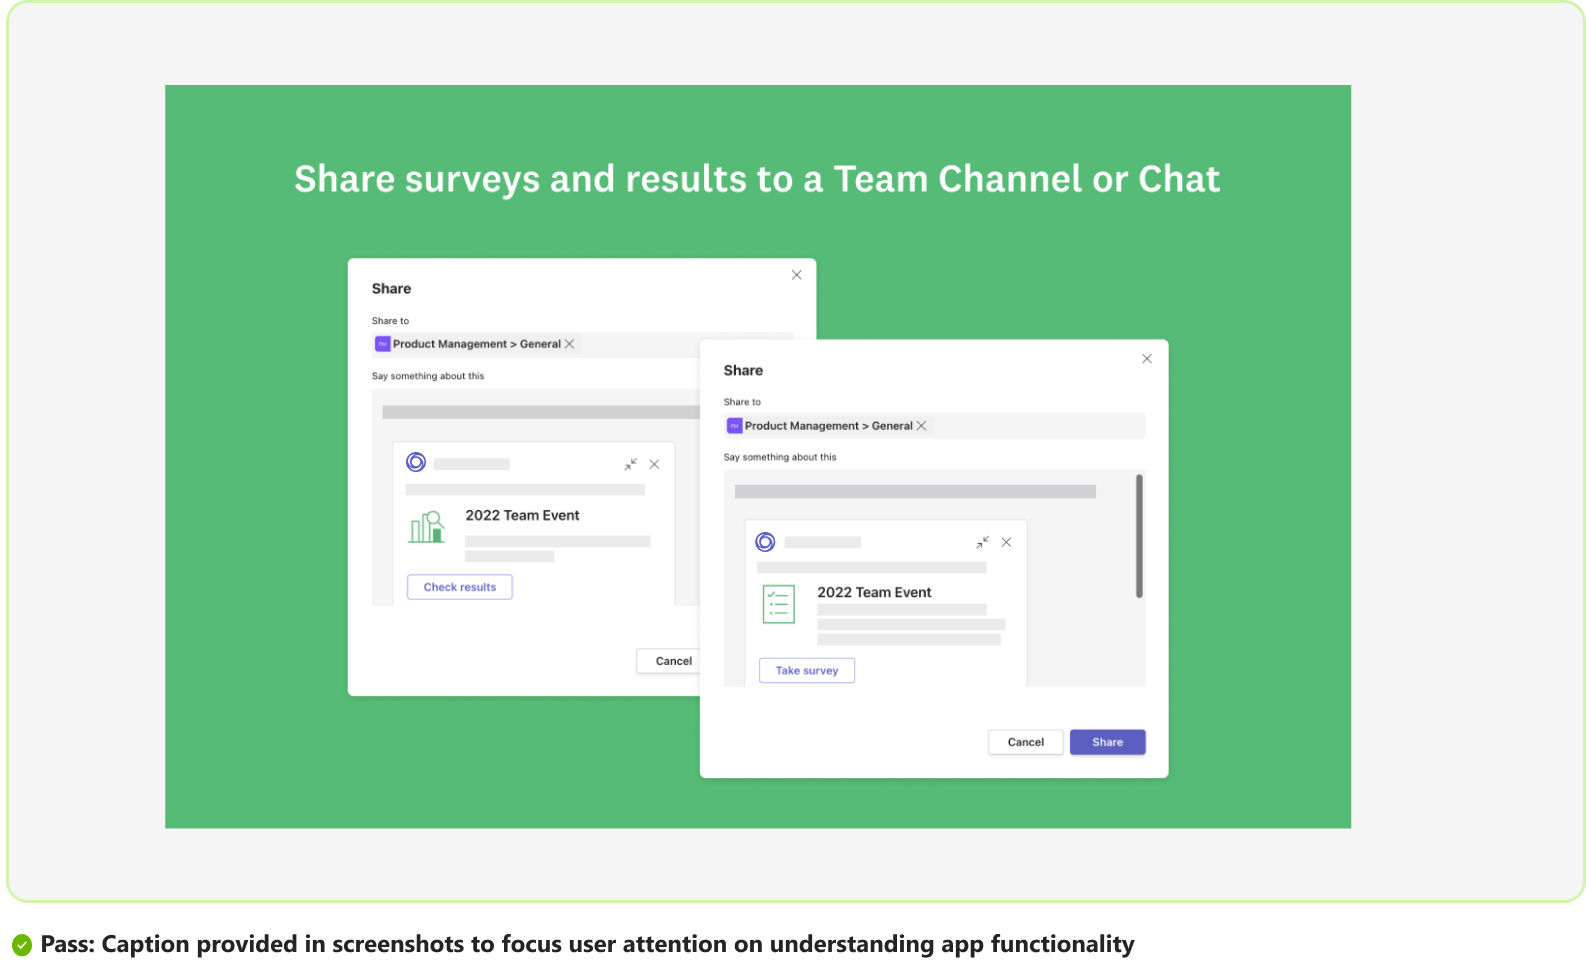
Task: Click the results bar chart icon
Action: click(x=427, y=527)
